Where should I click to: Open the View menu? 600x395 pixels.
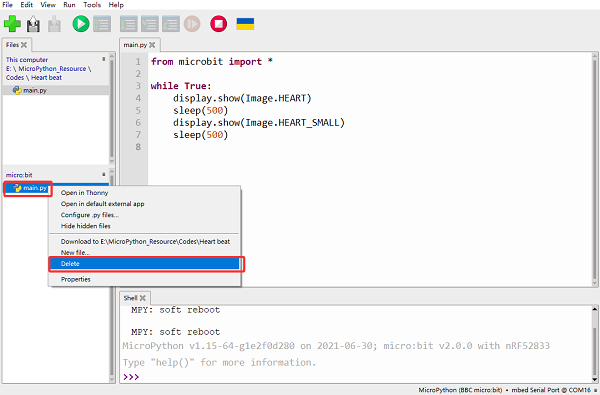[48, 5]
